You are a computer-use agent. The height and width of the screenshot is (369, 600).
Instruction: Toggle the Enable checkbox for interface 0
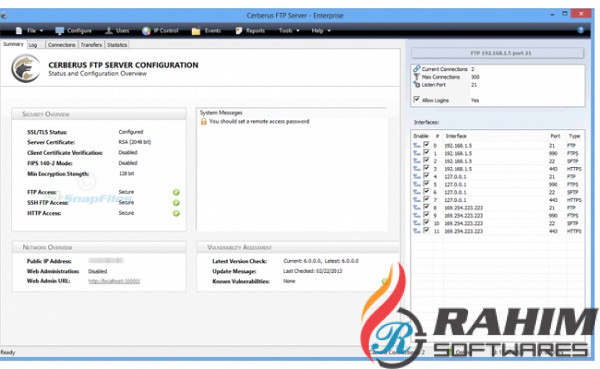coord(426,145)
